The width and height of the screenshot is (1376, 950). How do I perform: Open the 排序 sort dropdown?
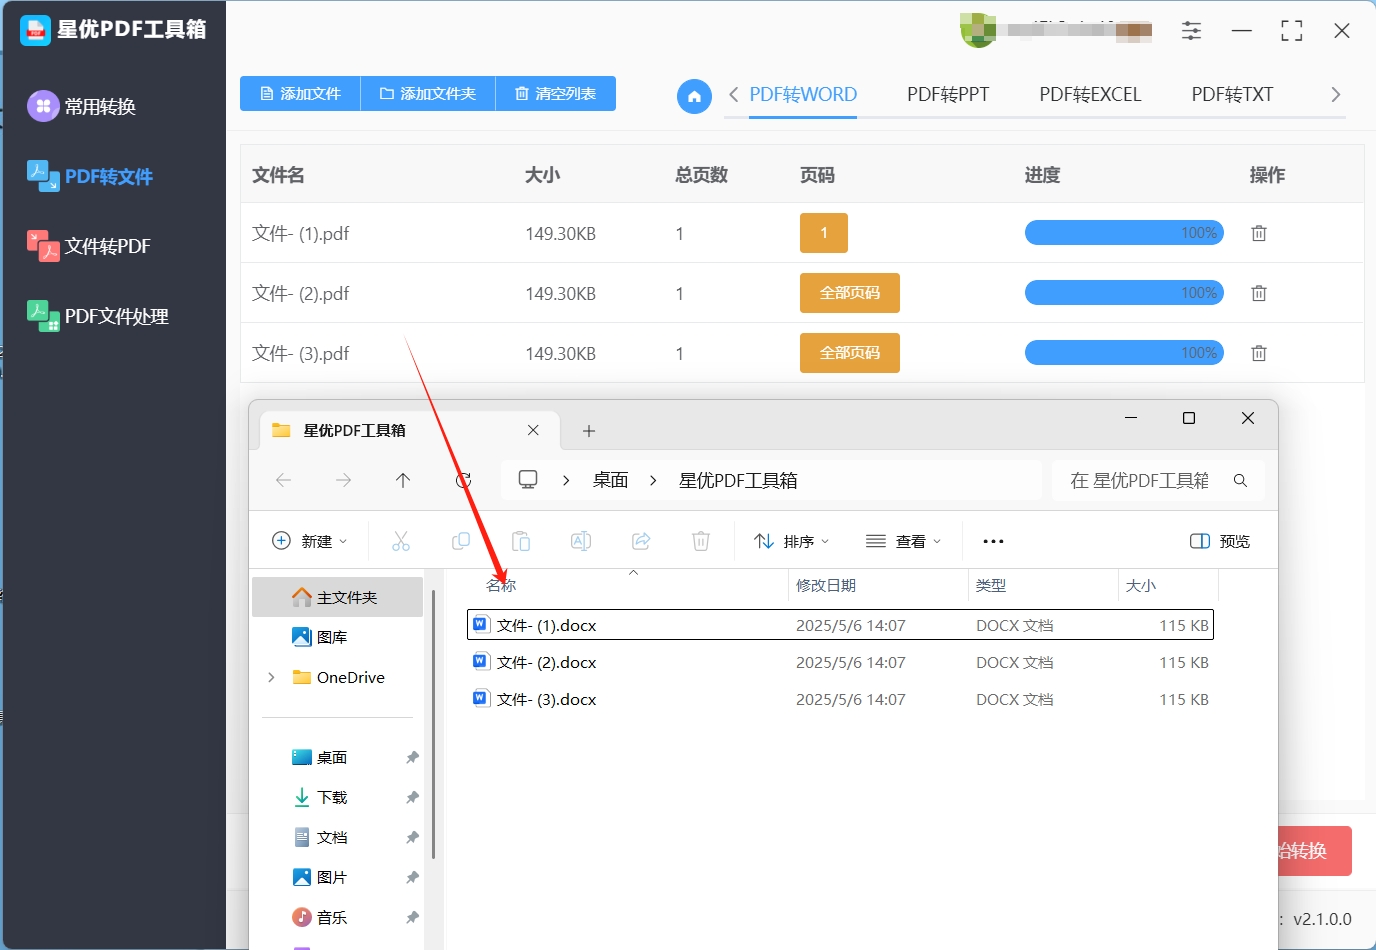(x=792, y=541)
